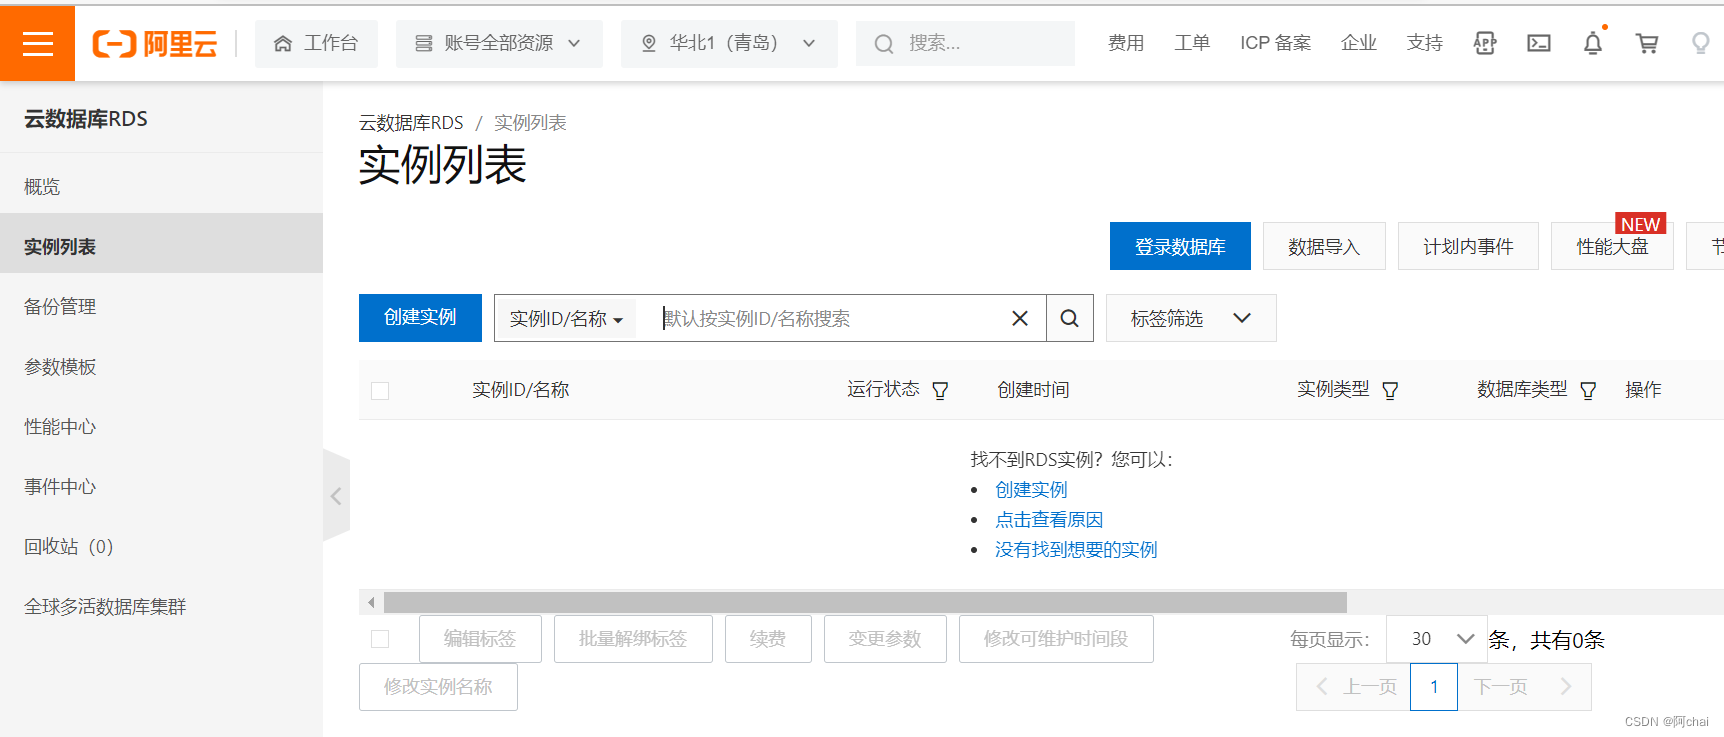
Task: Click the 实例ID/名称 column header
Action: (x=521, y=390)
